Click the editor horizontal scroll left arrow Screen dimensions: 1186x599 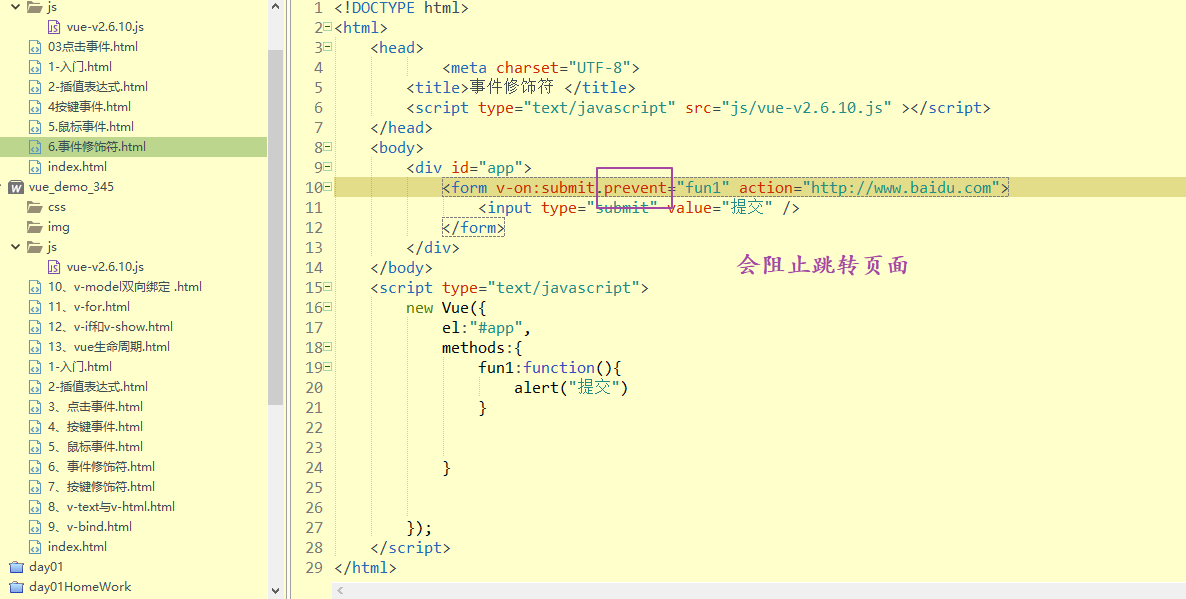(x=340, y=591)
